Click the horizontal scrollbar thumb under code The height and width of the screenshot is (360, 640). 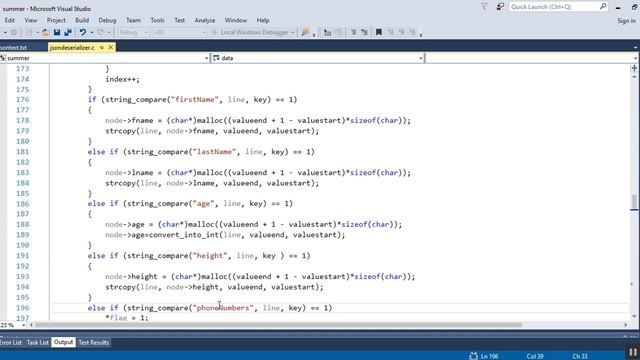click(278, 325)
